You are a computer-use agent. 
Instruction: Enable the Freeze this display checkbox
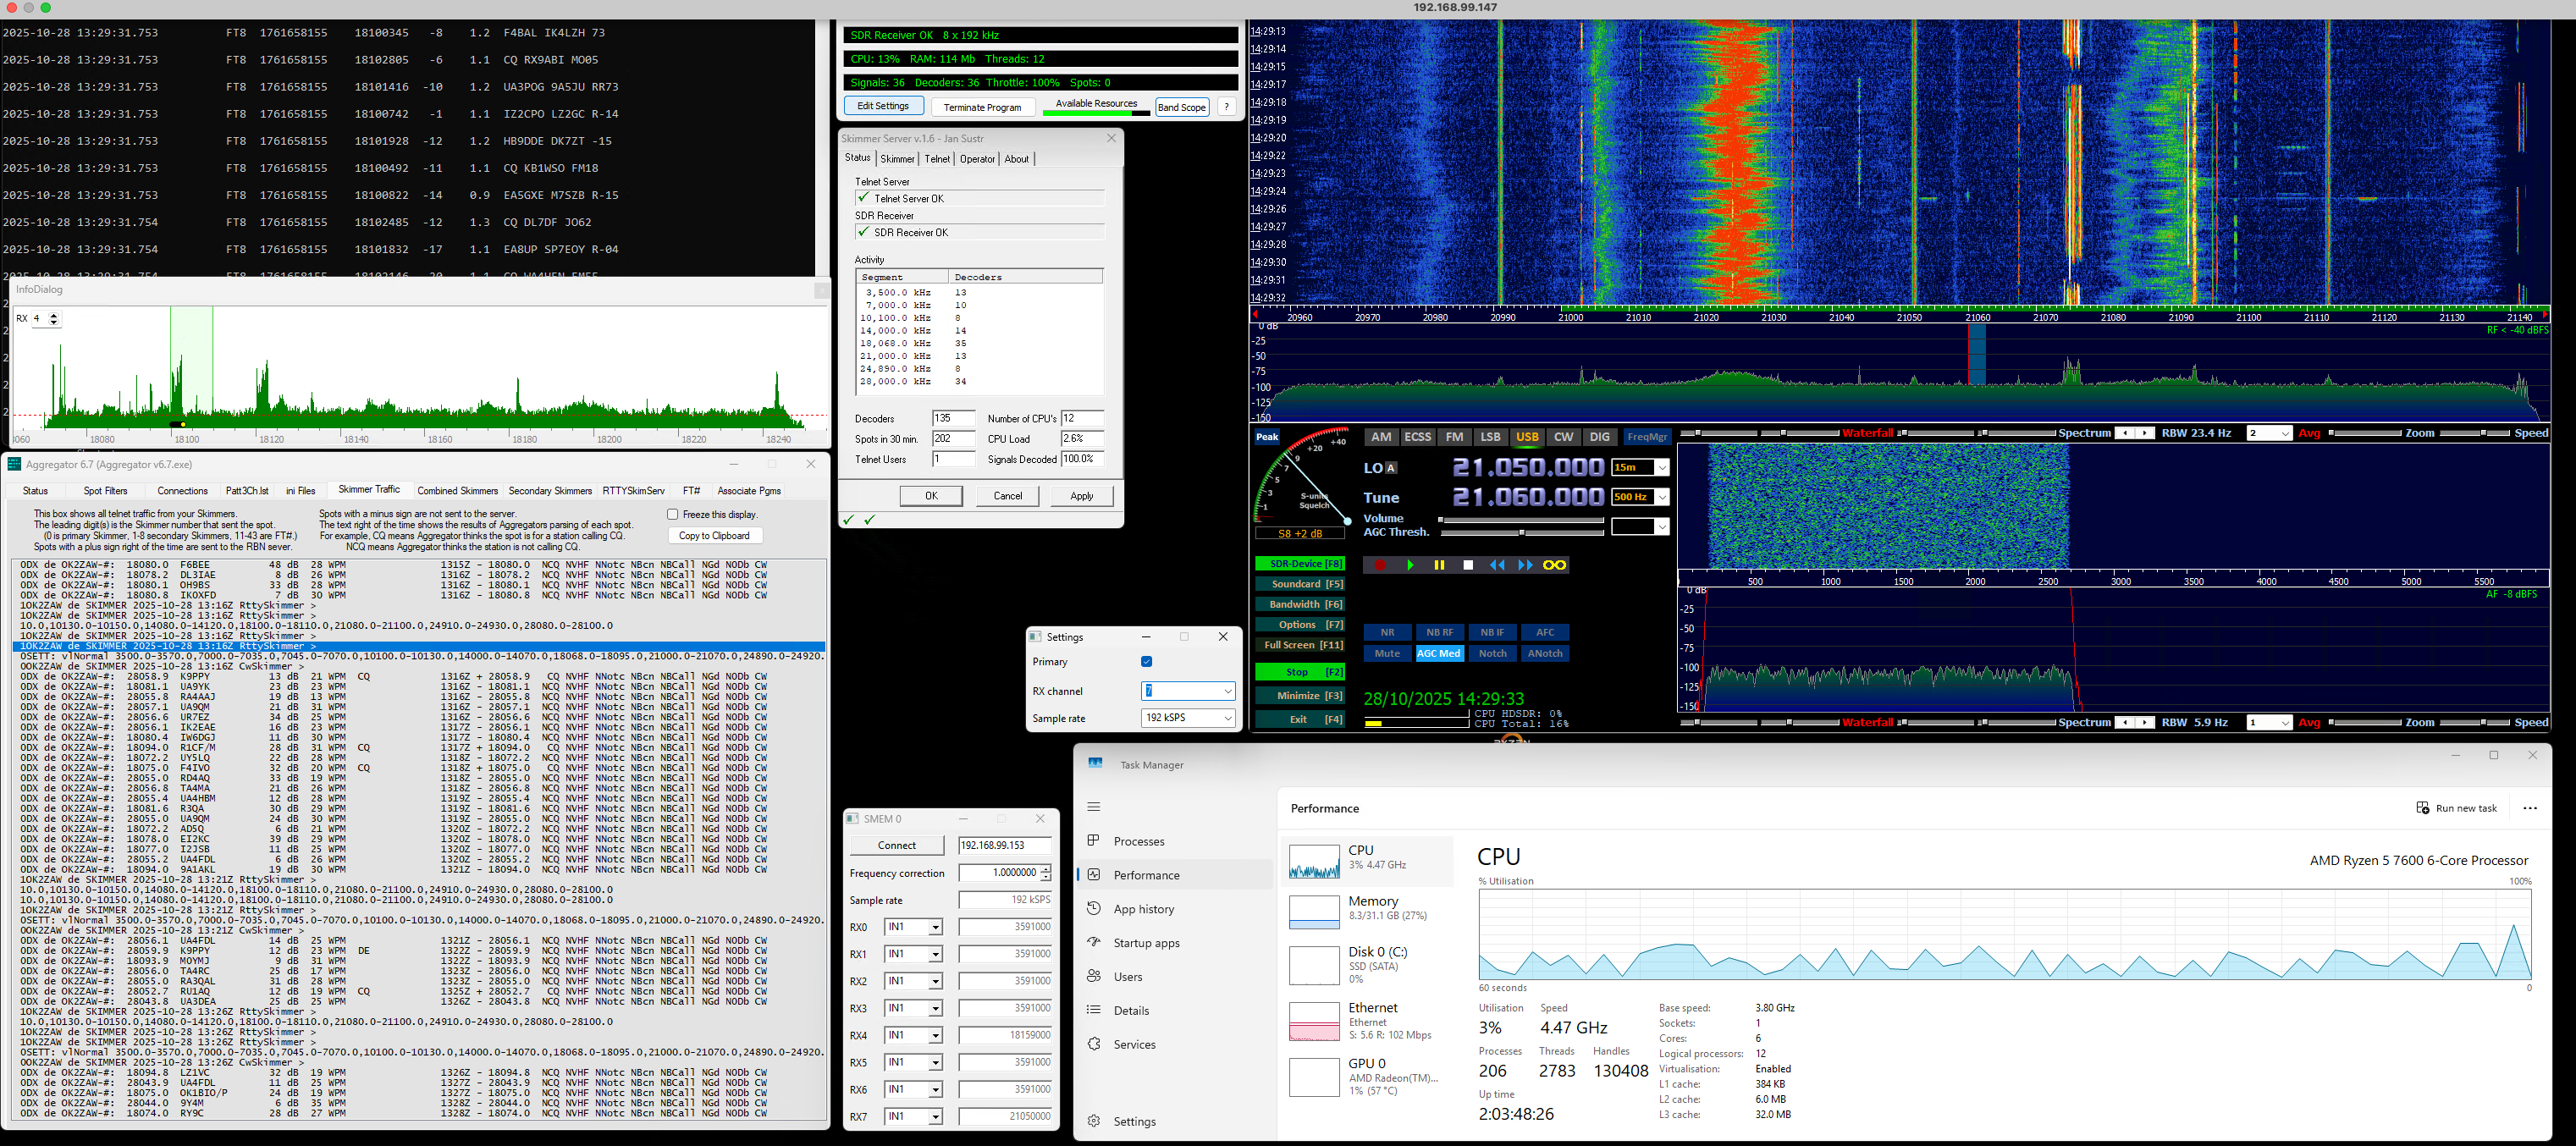[673, 514]
